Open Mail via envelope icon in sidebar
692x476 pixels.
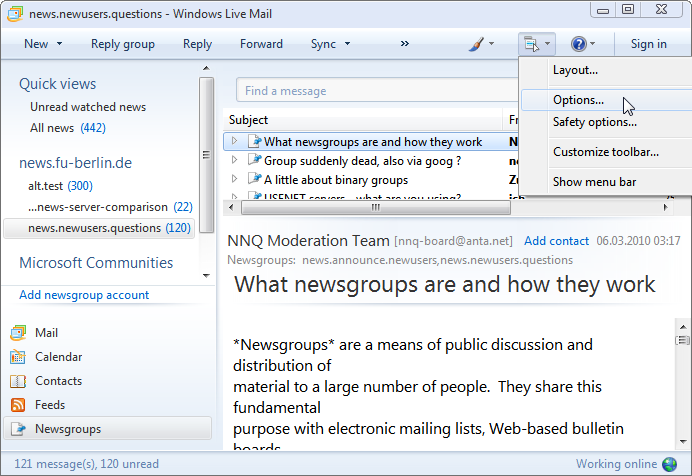click(18, 333)
